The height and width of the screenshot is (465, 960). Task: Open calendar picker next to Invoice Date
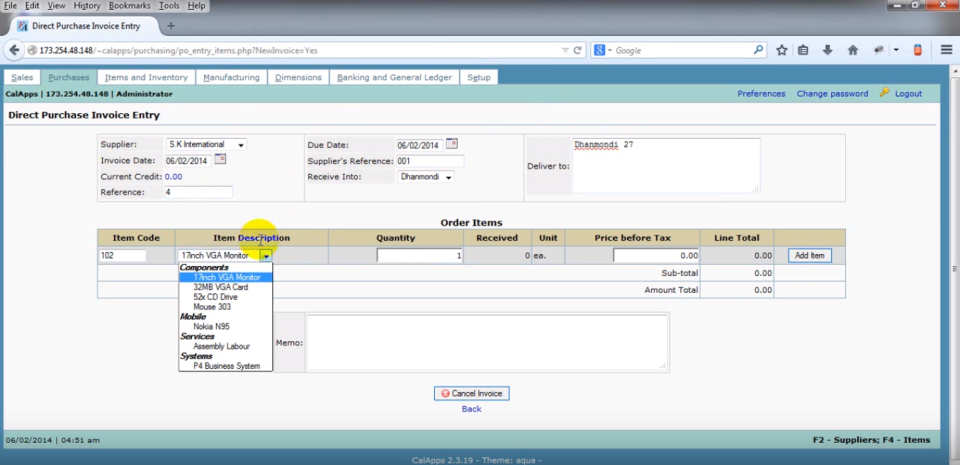click(x=220, y=159)
